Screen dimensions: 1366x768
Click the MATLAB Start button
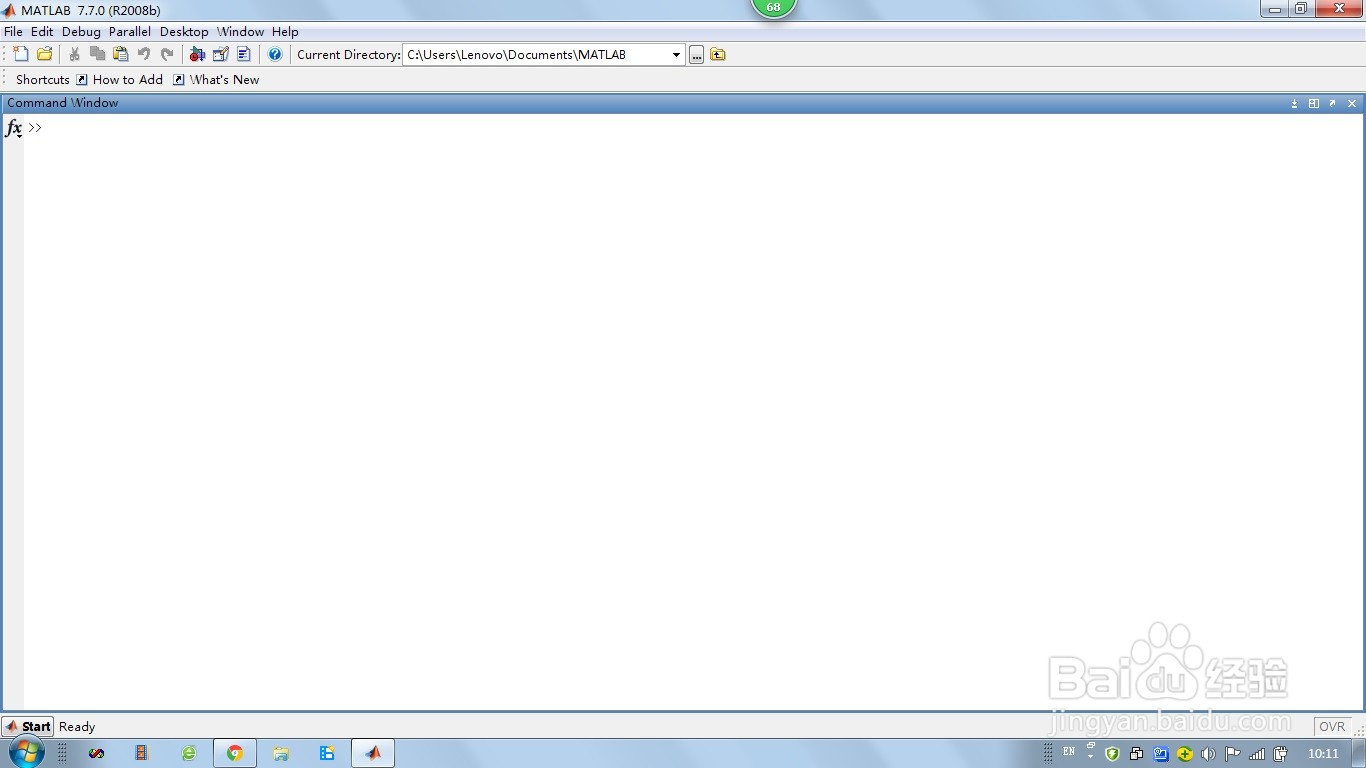28,727
